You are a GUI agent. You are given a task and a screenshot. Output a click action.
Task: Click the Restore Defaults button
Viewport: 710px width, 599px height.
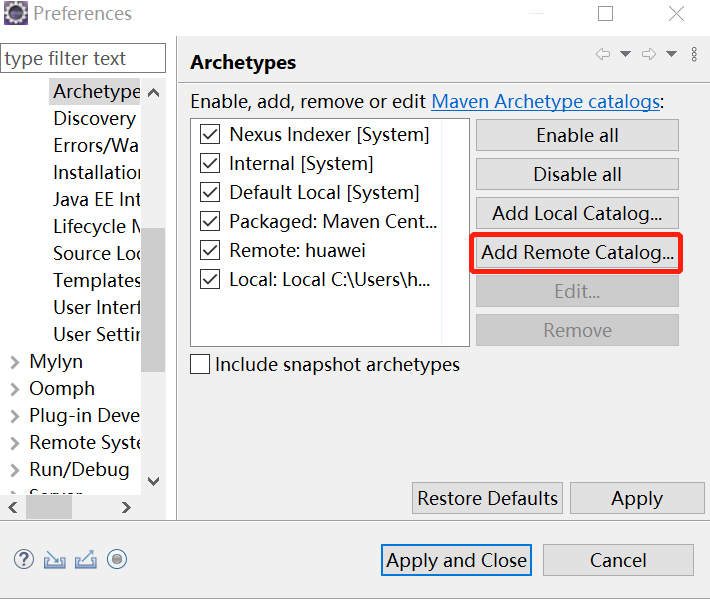(x=487, y=498)
